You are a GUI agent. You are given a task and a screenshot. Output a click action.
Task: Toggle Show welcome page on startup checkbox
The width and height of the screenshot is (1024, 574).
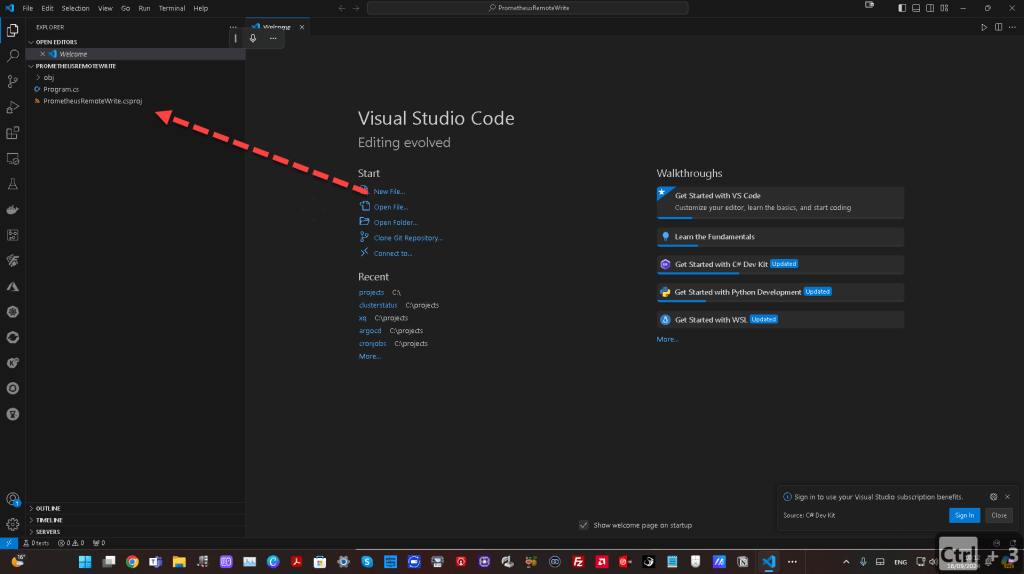click(x=583, y=525)
